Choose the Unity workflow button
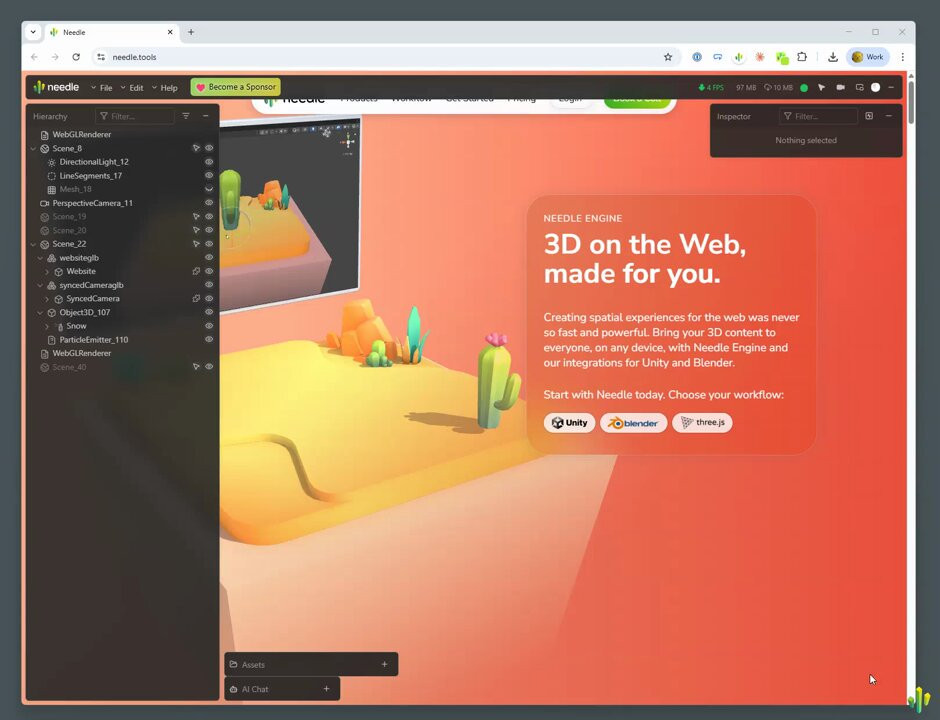 pyautogui.click(x=570, y=423)
